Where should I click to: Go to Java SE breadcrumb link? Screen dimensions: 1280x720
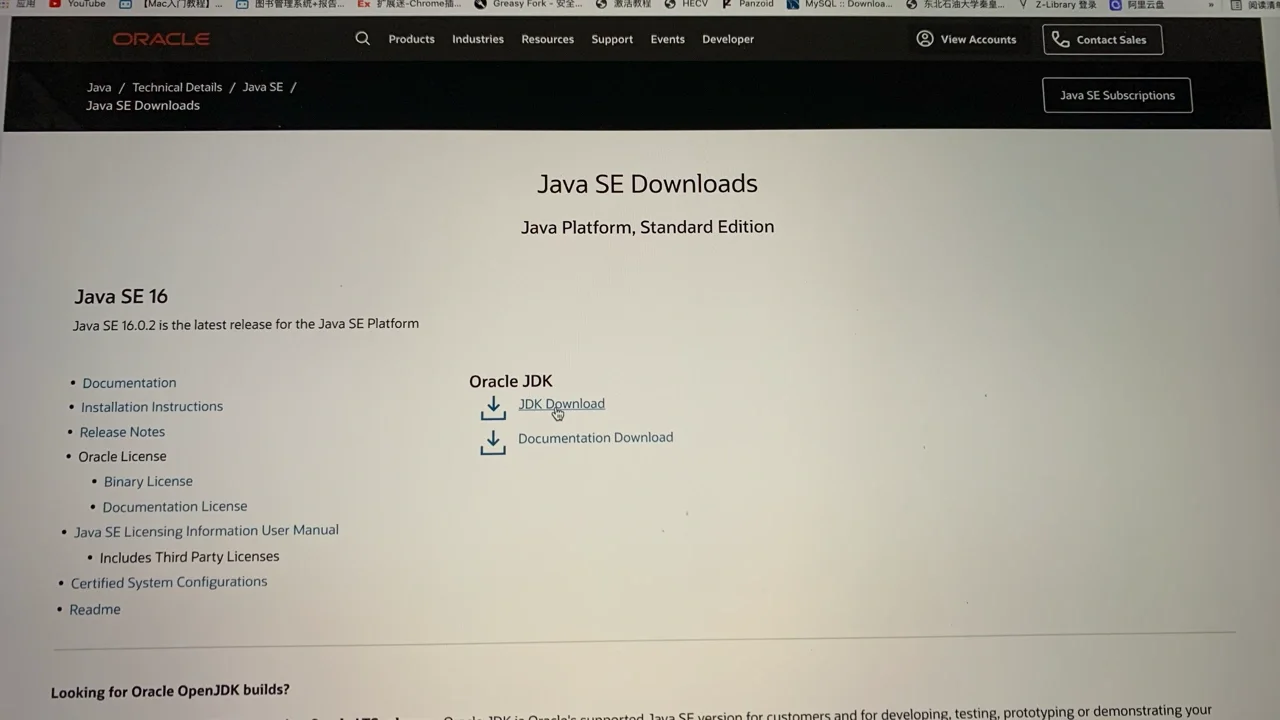click(x=263, y=87)
